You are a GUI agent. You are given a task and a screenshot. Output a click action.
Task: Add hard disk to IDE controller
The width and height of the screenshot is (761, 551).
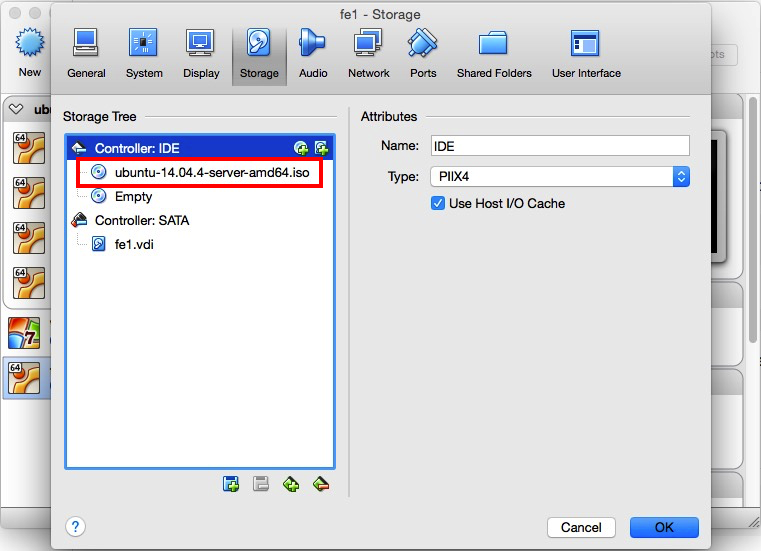point(321,148)
